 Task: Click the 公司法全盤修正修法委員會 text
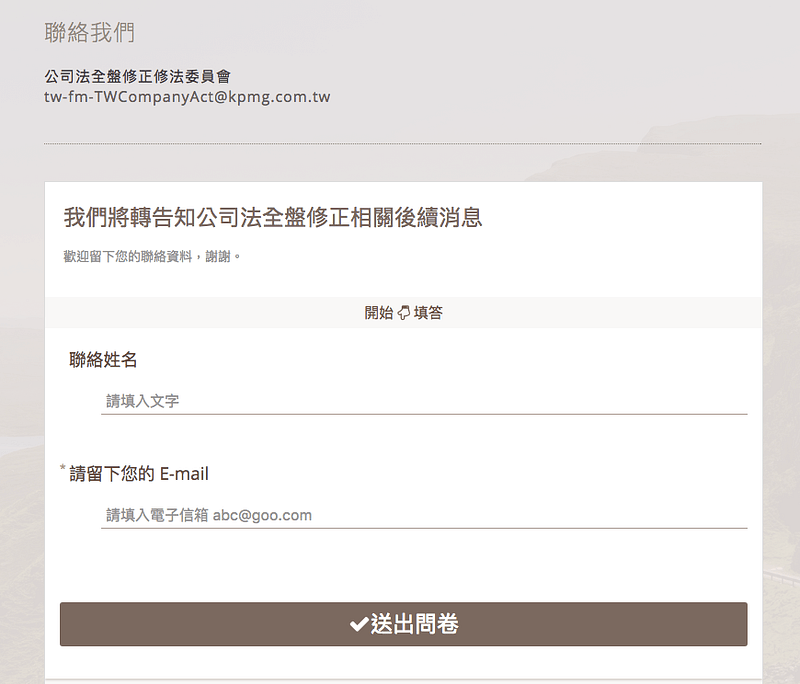(137, 77)
